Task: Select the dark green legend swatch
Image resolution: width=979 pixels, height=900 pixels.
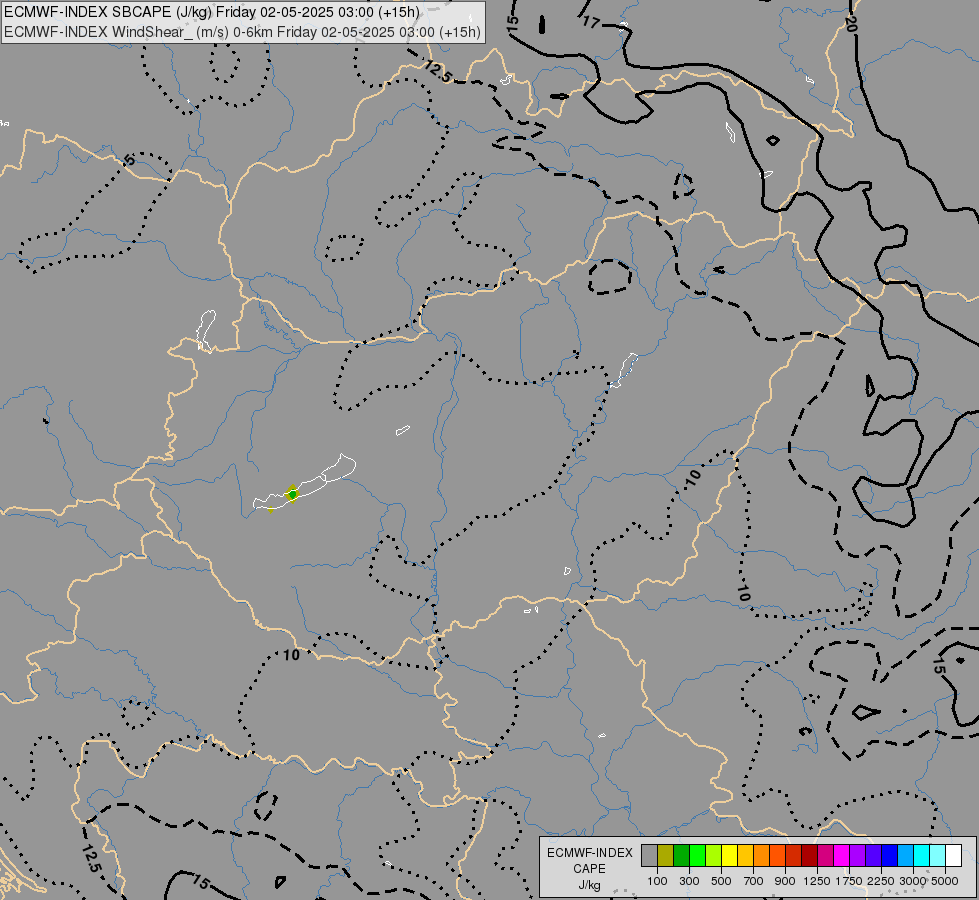Action: (x=681, y=856)
